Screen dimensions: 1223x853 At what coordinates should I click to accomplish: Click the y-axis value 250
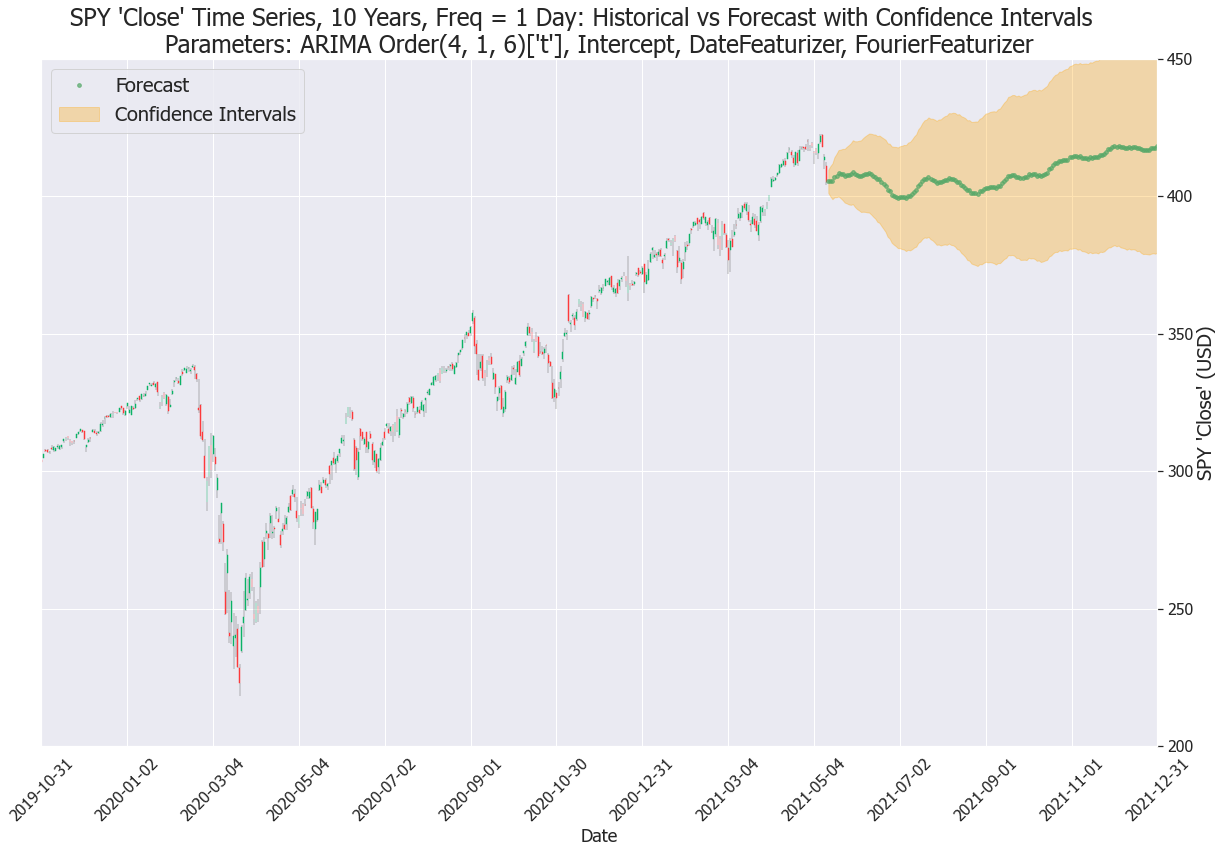pos(1180,609)
